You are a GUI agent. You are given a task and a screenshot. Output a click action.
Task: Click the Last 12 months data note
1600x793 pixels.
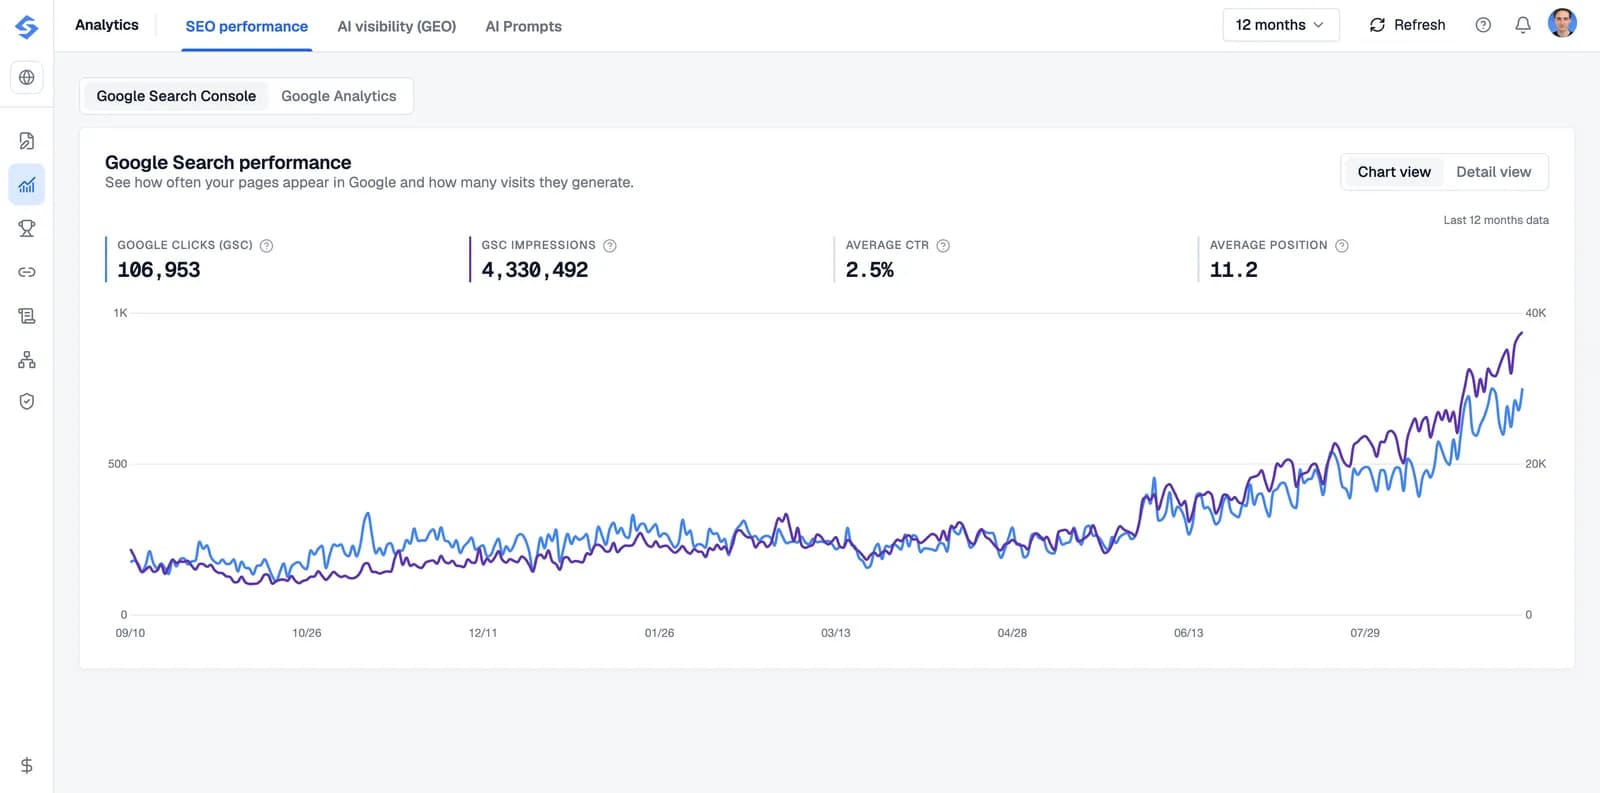(x=1496, y=220)
